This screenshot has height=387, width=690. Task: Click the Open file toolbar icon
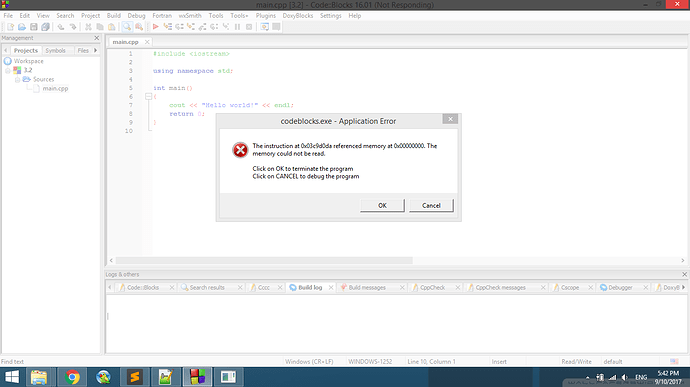click(x=22, y=27)
